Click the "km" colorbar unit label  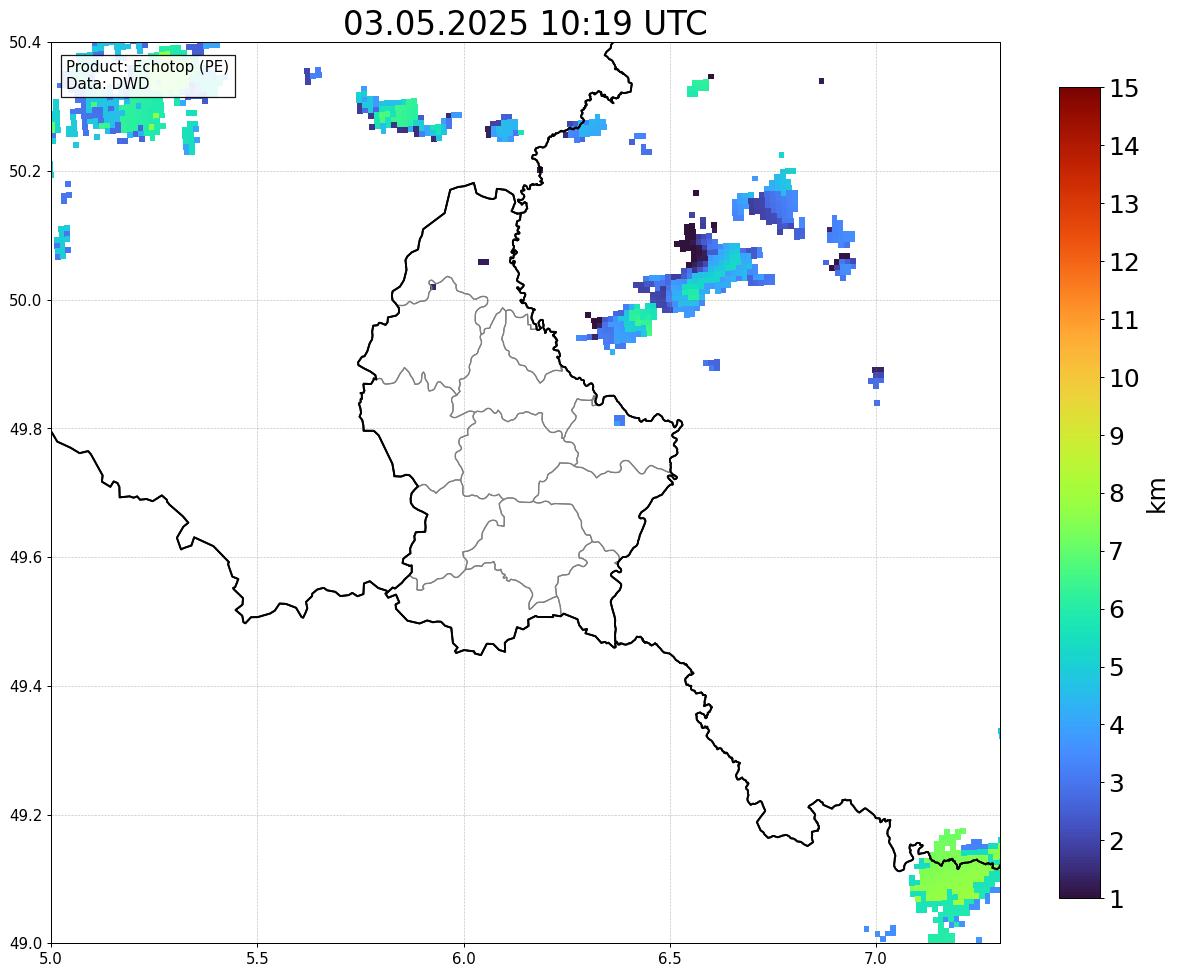tap(1157, 495)
